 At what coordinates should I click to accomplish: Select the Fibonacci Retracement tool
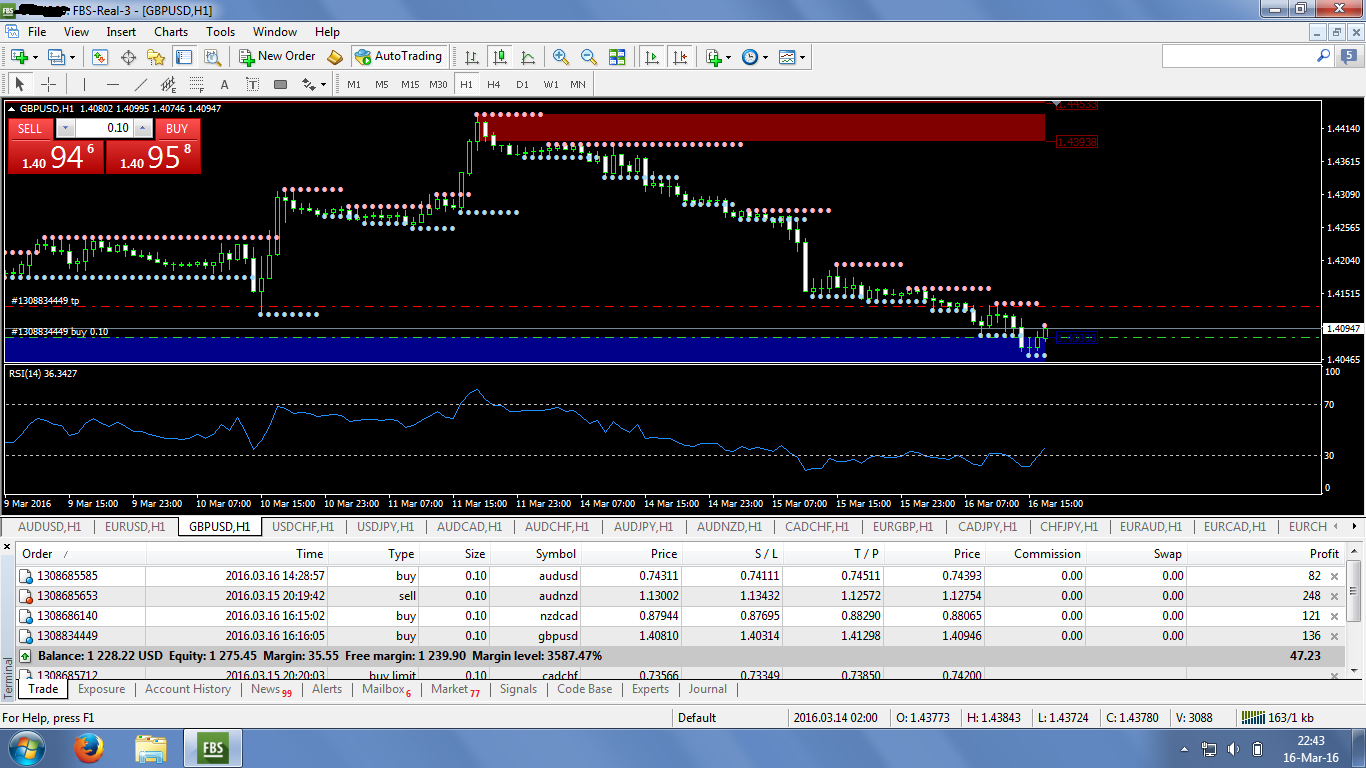[x=197, y=84]
